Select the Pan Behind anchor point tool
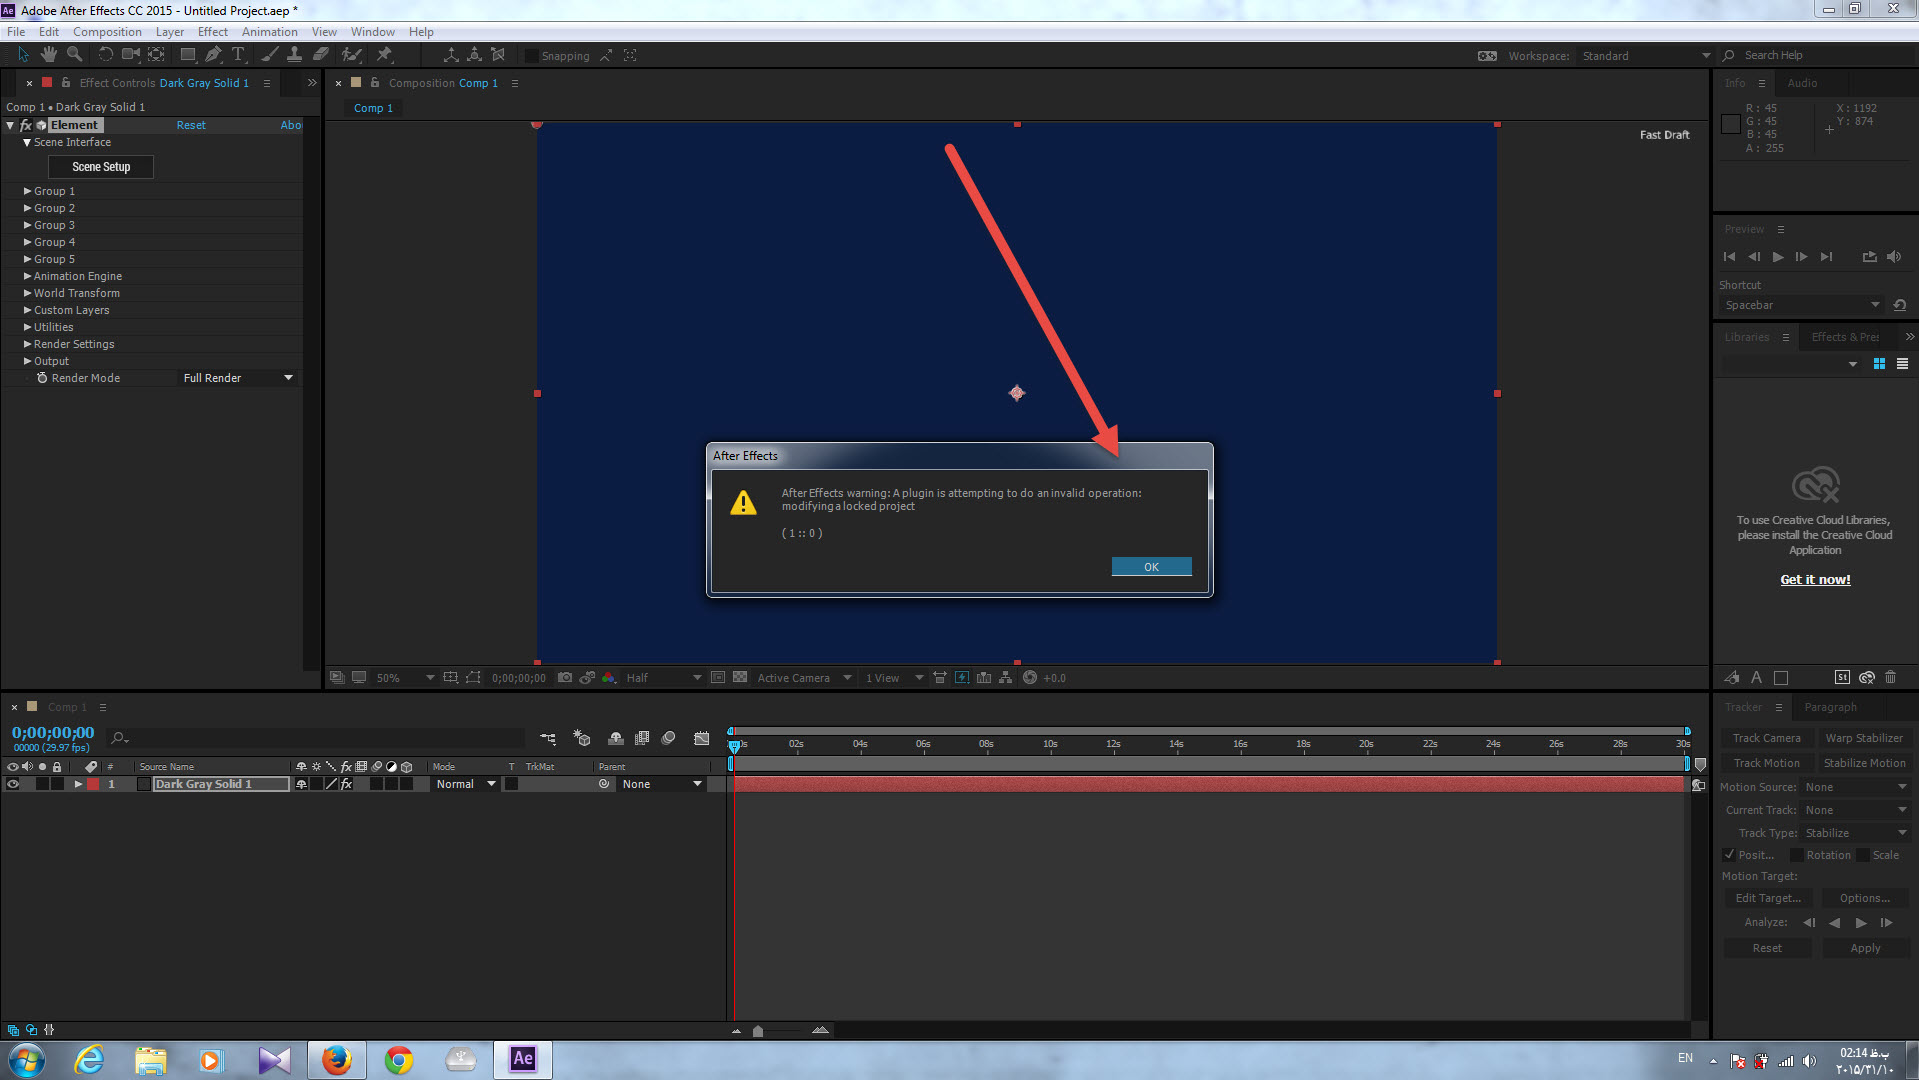1919x1080 pixels. (x=157, y=55)
